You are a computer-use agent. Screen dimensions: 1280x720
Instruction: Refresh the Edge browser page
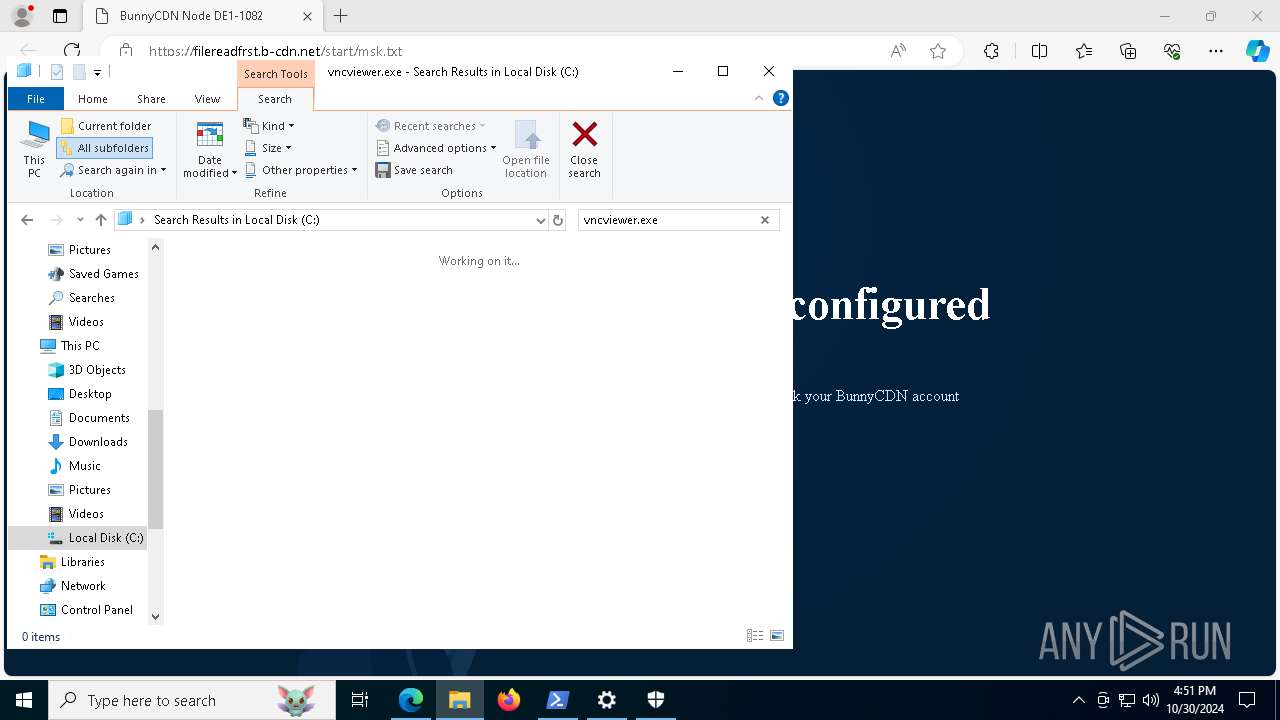coord(72,51)
